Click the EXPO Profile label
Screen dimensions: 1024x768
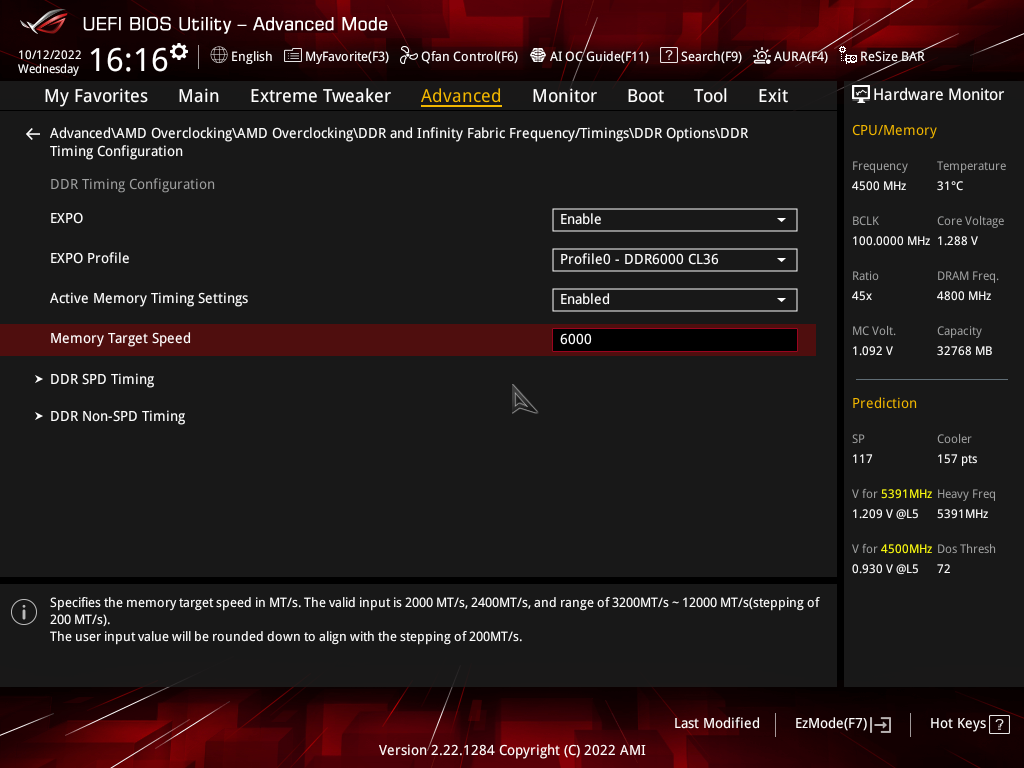click(89, 259)
